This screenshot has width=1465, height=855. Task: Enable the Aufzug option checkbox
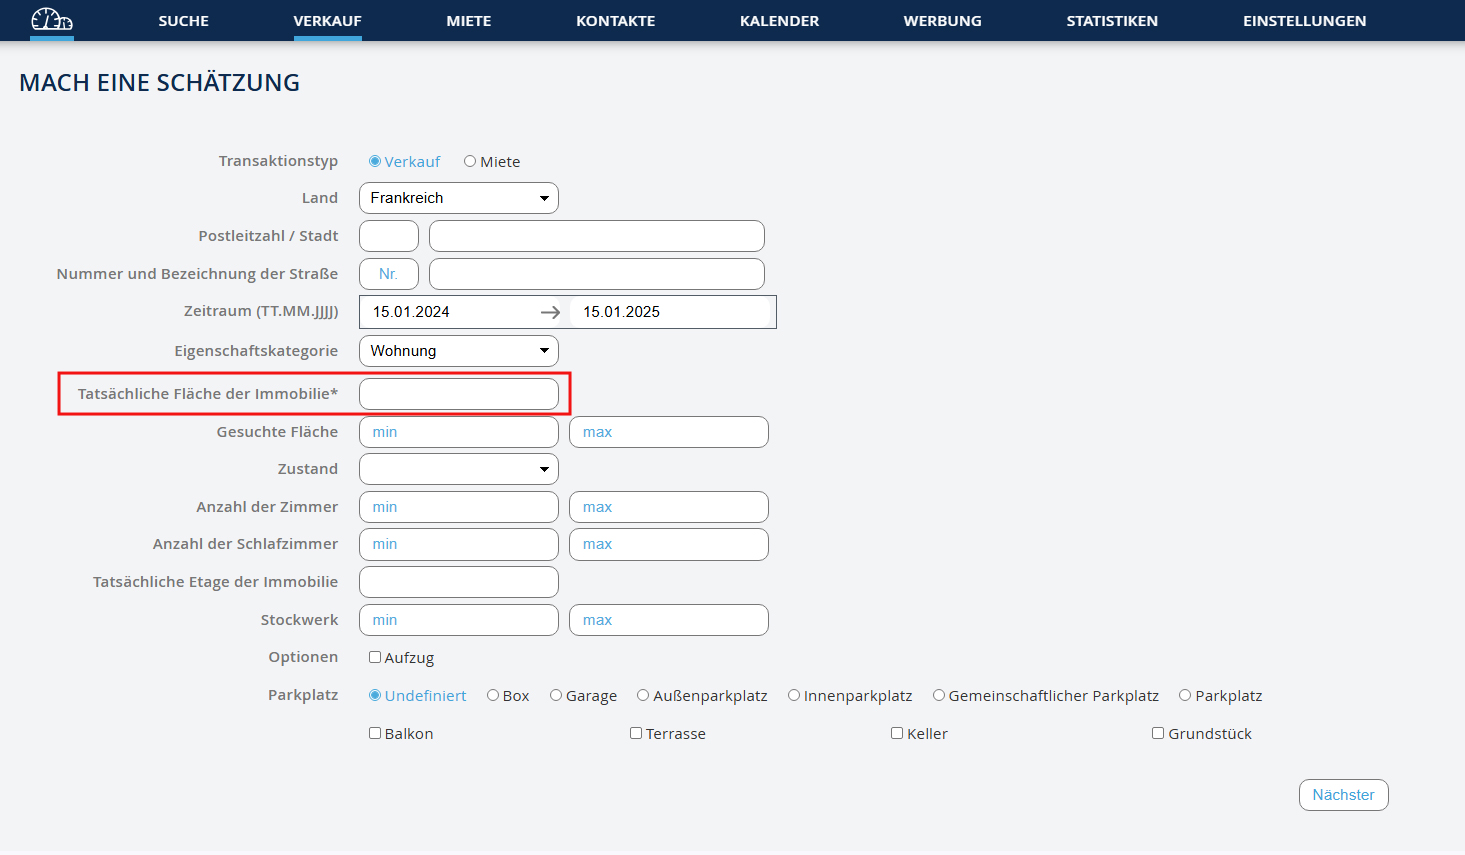(x=375, y=658)
